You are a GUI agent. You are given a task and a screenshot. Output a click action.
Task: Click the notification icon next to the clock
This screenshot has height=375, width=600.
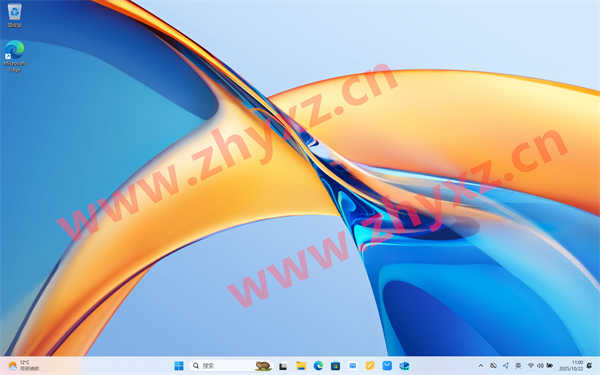pyautogui.click(x=590, y=365)
